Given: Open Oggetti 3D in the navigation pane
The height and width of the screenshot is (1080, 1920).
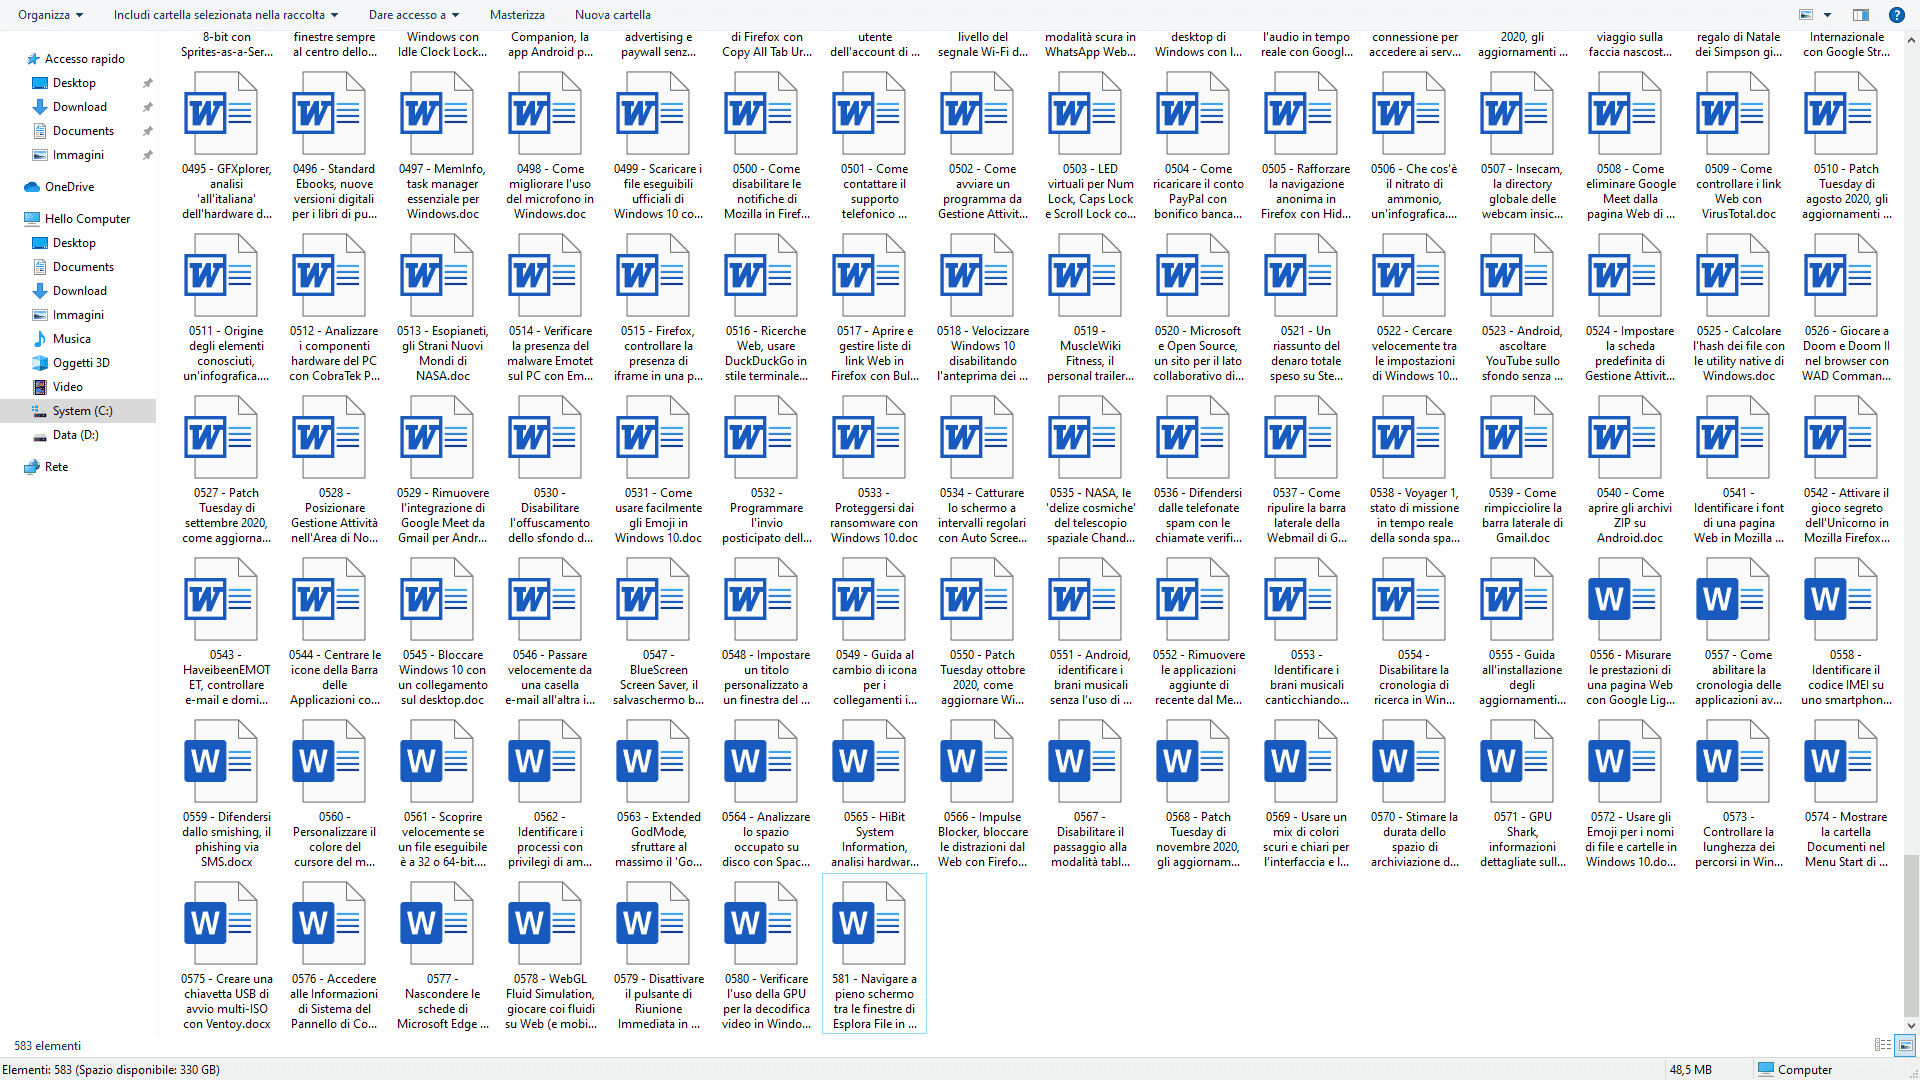Looking at the screenshot, I should 81,363.
